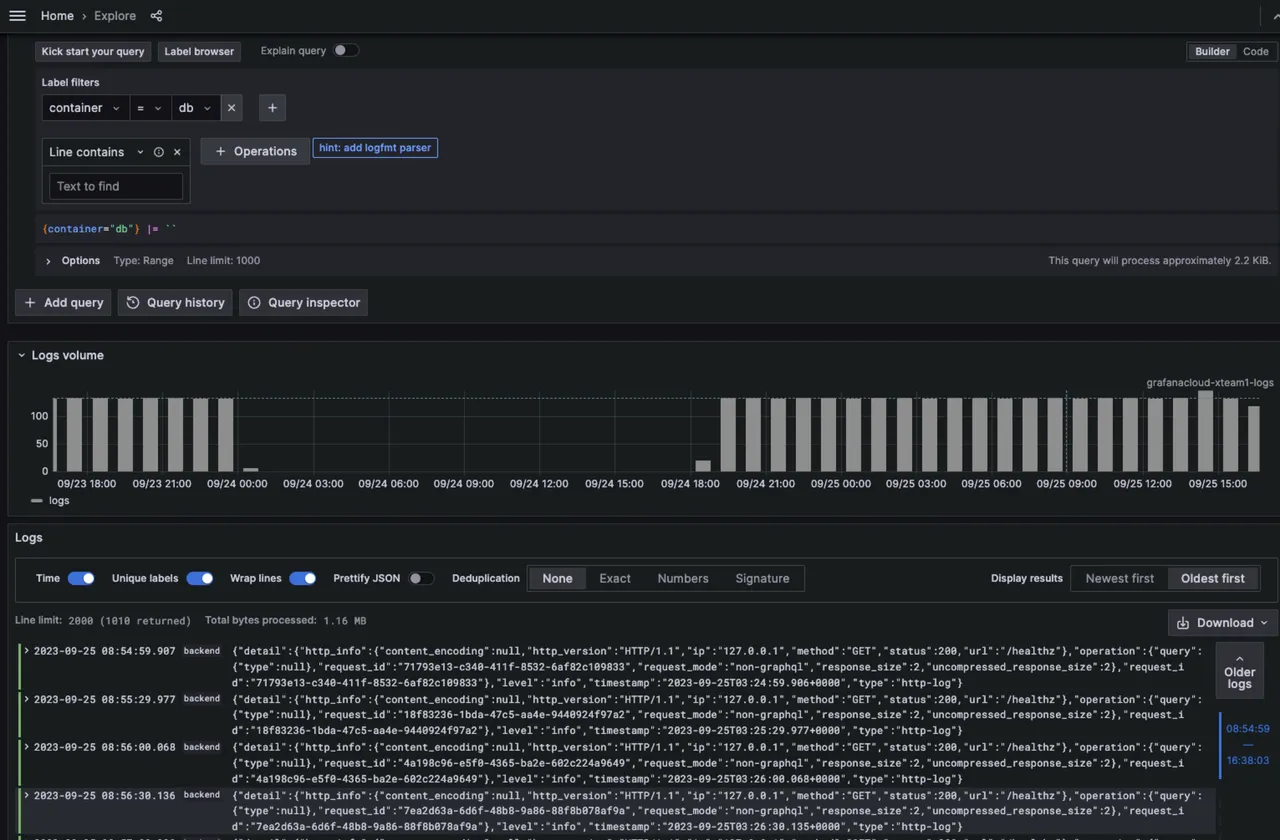Image resolution: width=1280 pixels, height=840 pixels.
Task: Select Numbers deduplication
Action: point(683,579)
